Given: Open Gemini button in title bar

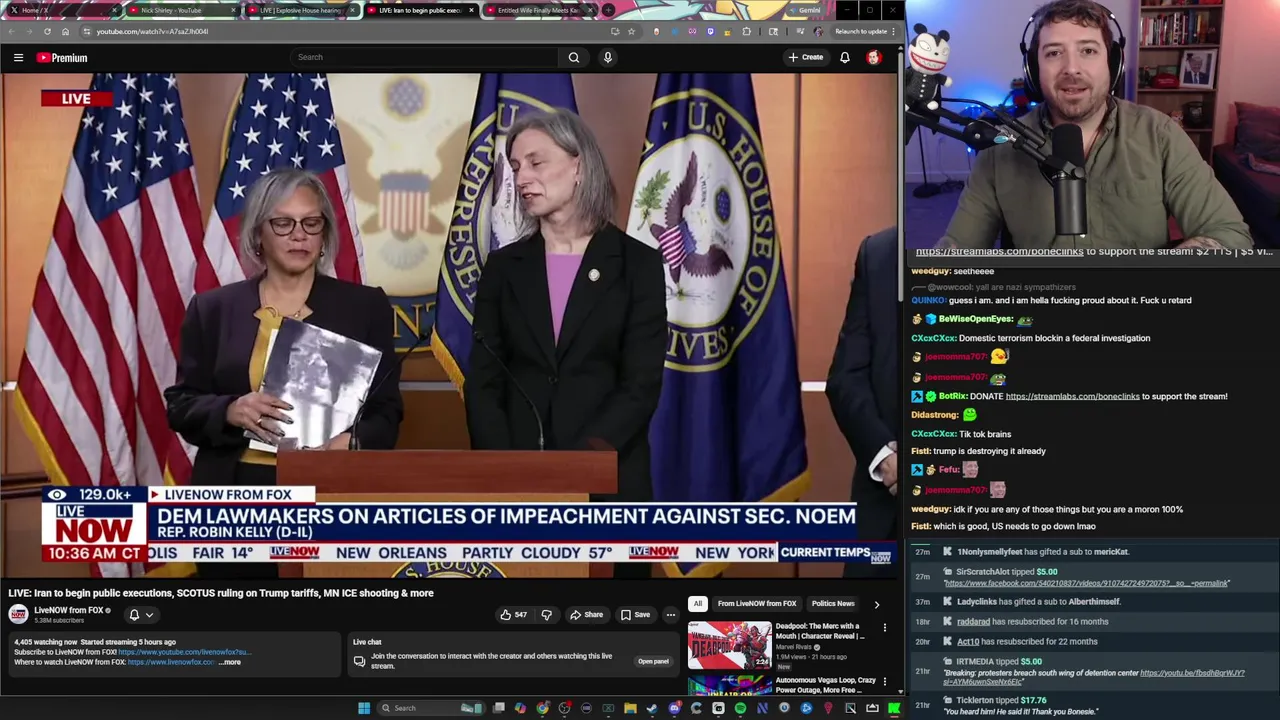Looking at the screenshot, I should (x=805, y=10).
